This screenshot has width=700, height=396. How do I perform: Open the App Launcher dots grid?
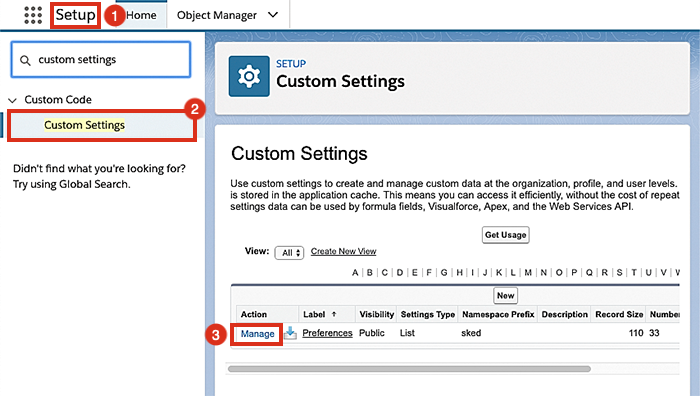(33, 15)
